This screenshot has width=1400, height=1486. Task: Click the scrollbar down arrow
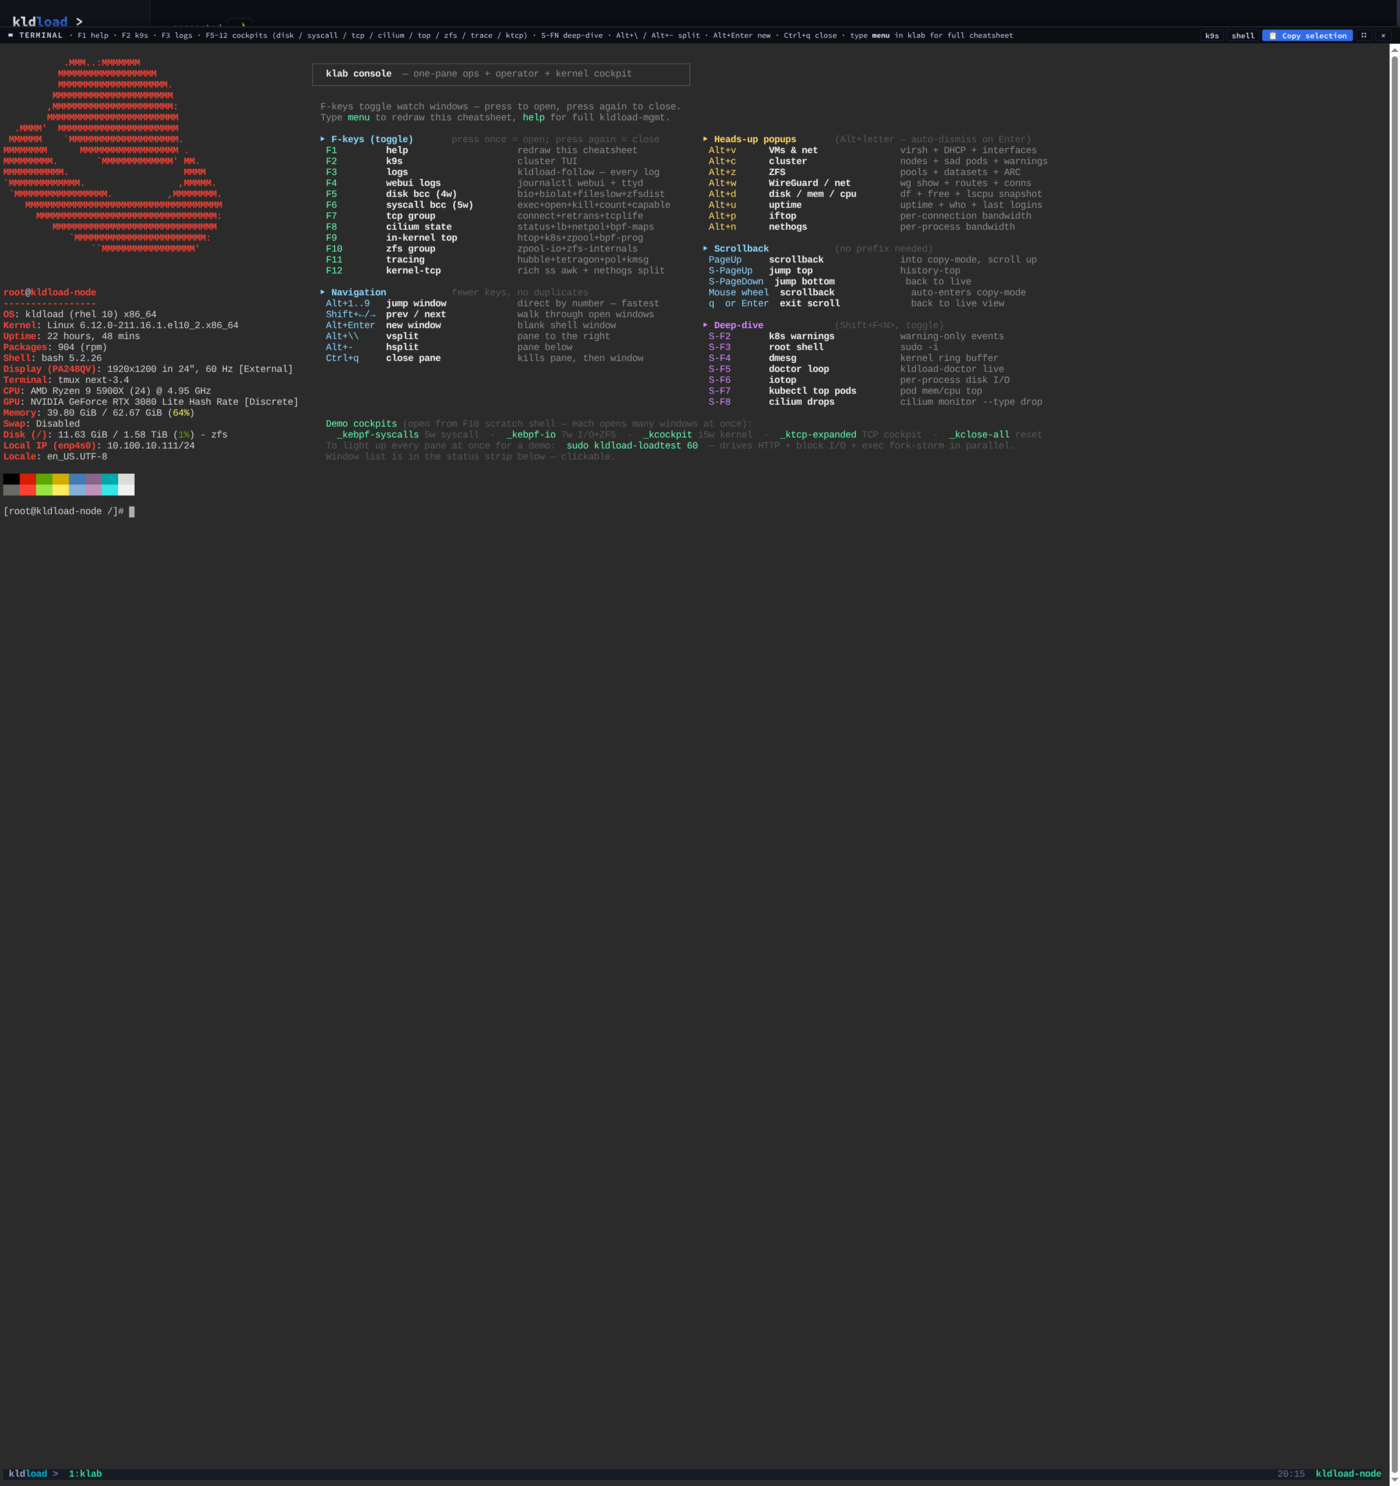point(1394,1480)
